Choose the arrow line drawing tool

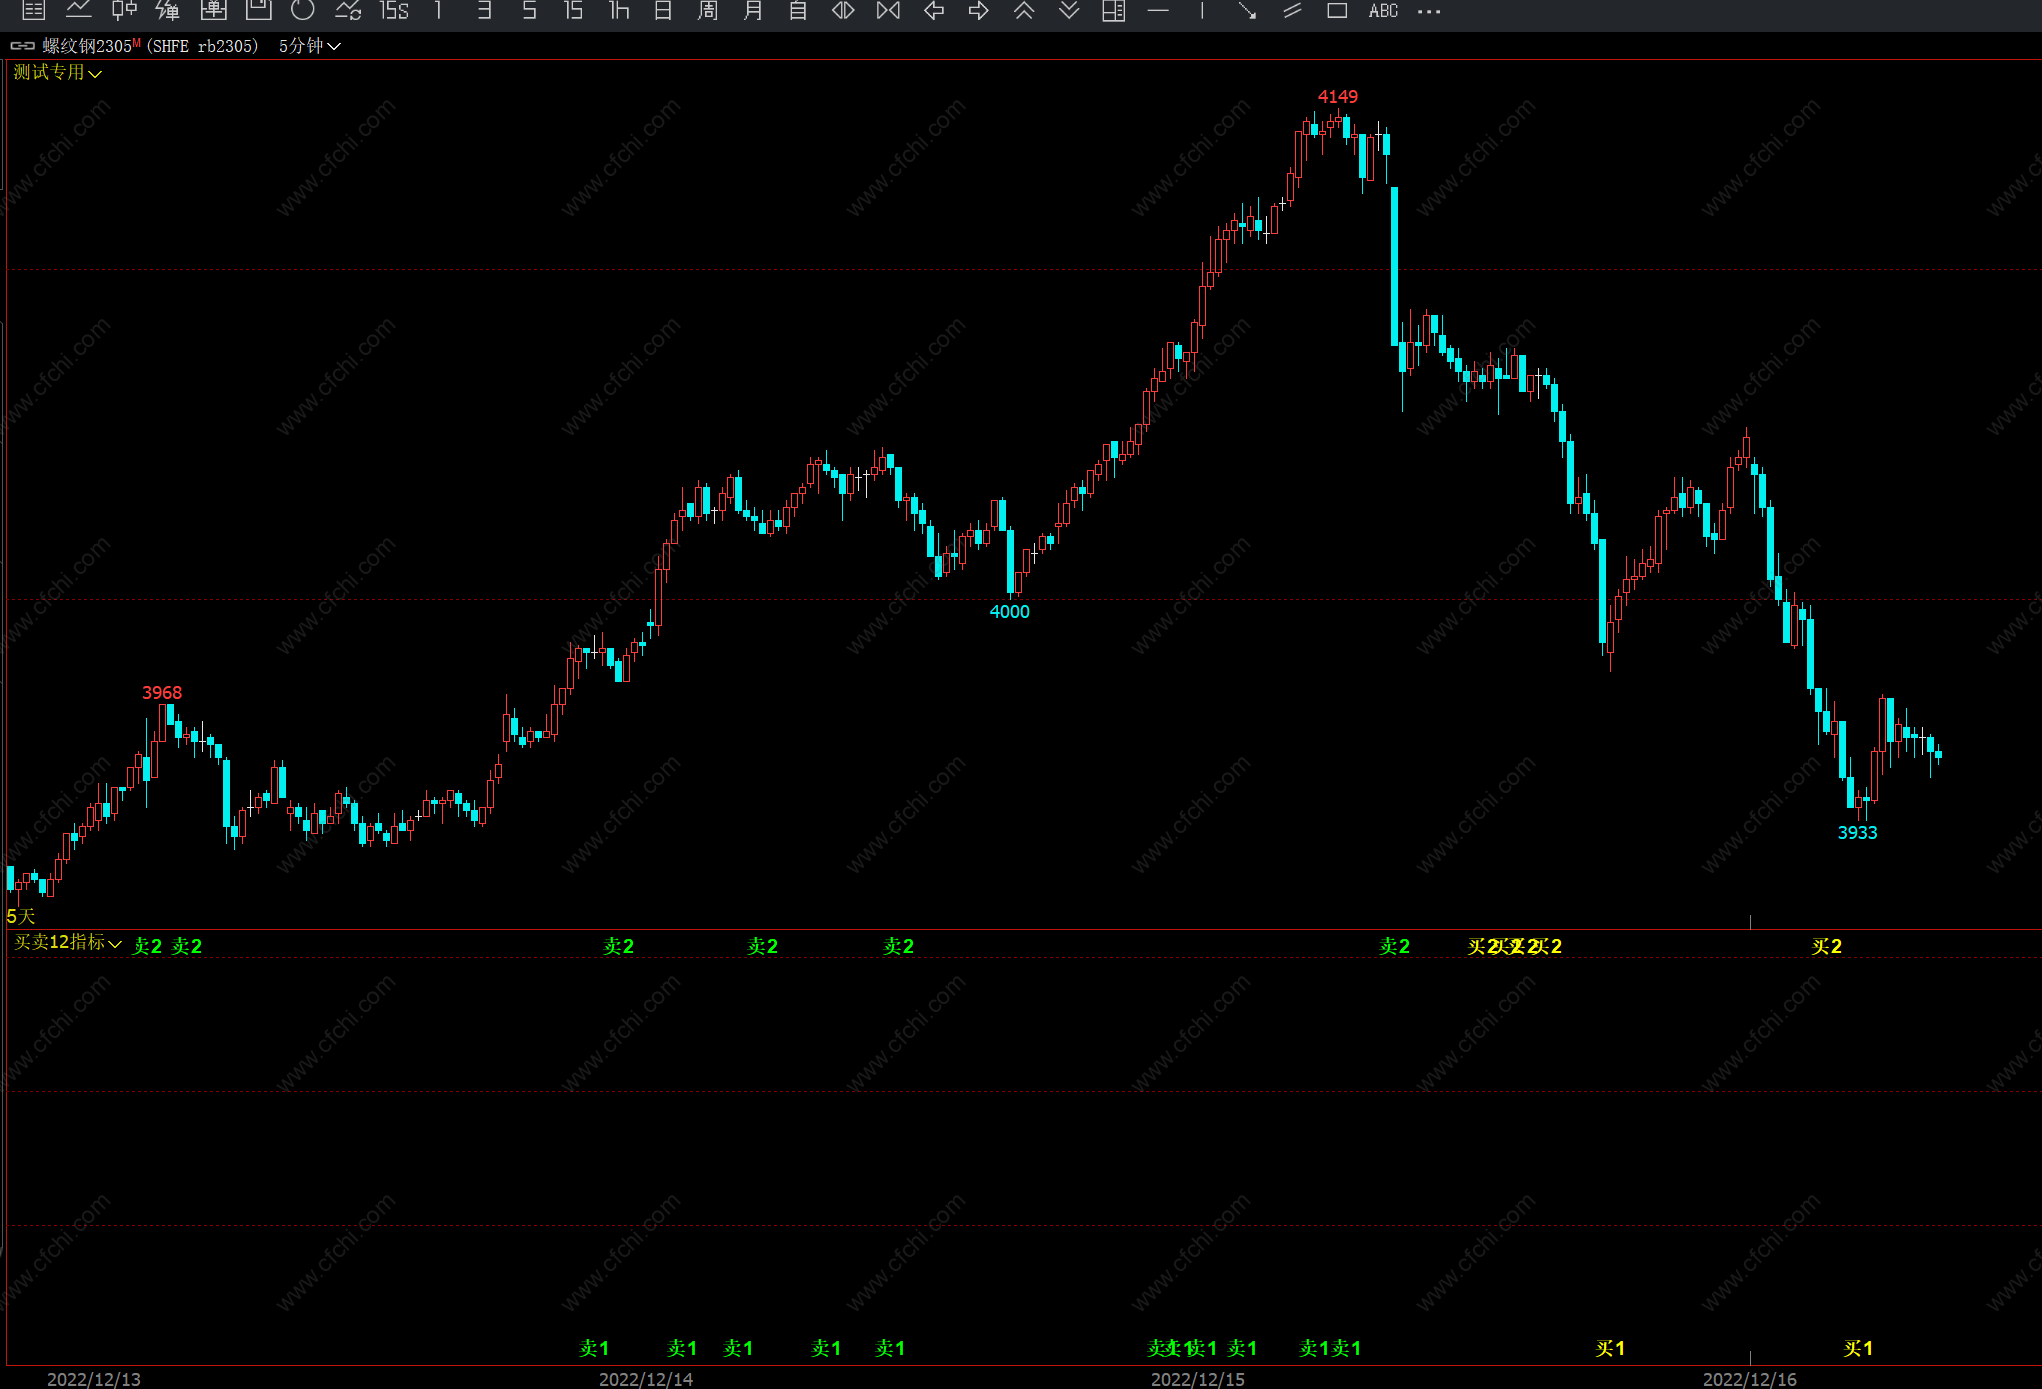(x=1247, y=10)
